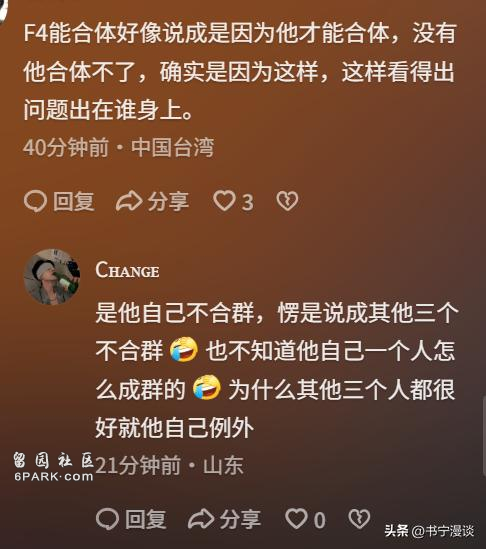Screen dimensions: 486x549
Task: Click the scrollbar on the right edge
Action: [484, 437]
